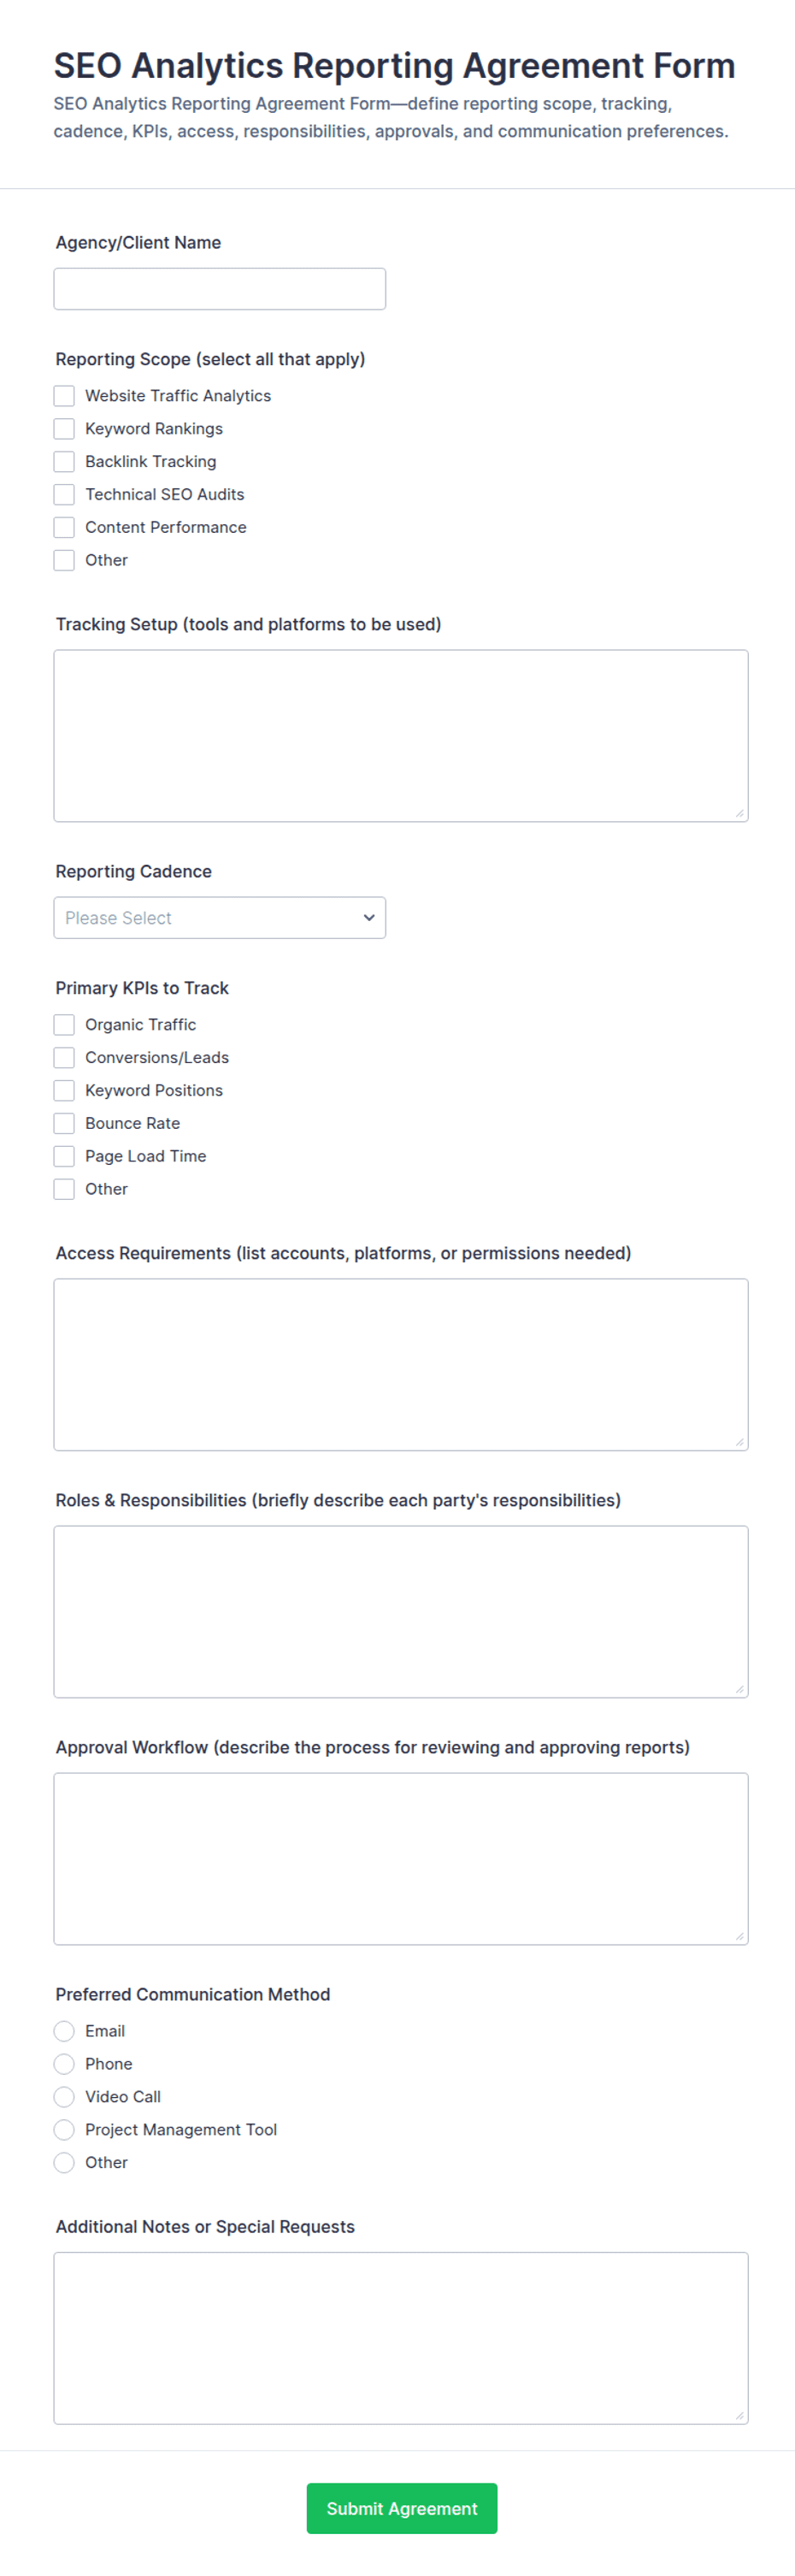
Task: Open the Reporting Cadence dropdown
Action: [220, 918]
